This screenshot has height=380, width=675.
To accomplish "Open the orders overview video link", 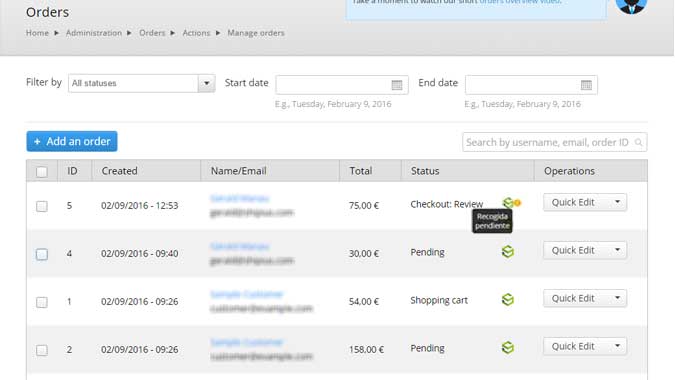I will 520,2.
